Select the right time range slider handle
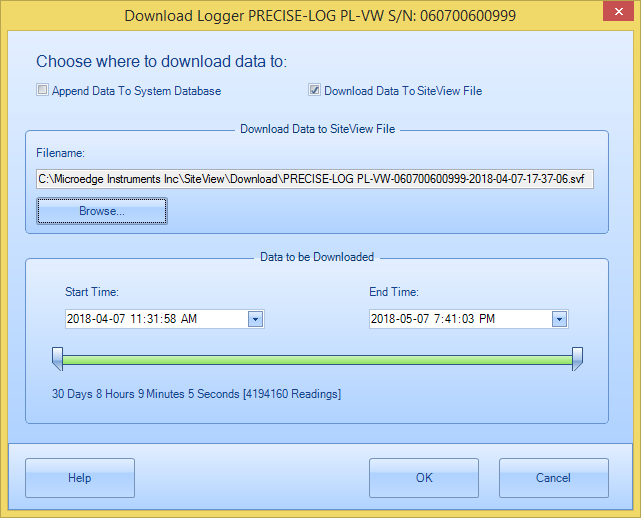Viewport: 641px width, 518px height. point(577,359)
